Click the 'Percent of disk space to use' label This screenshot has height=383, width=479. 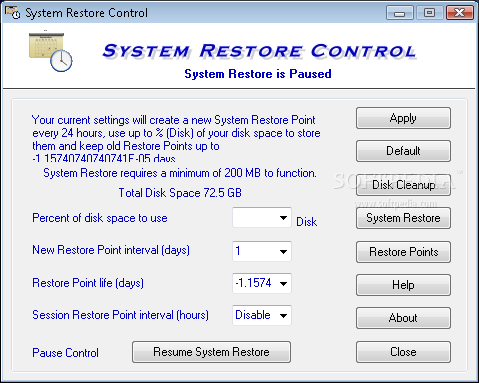(x=100, y=218)
